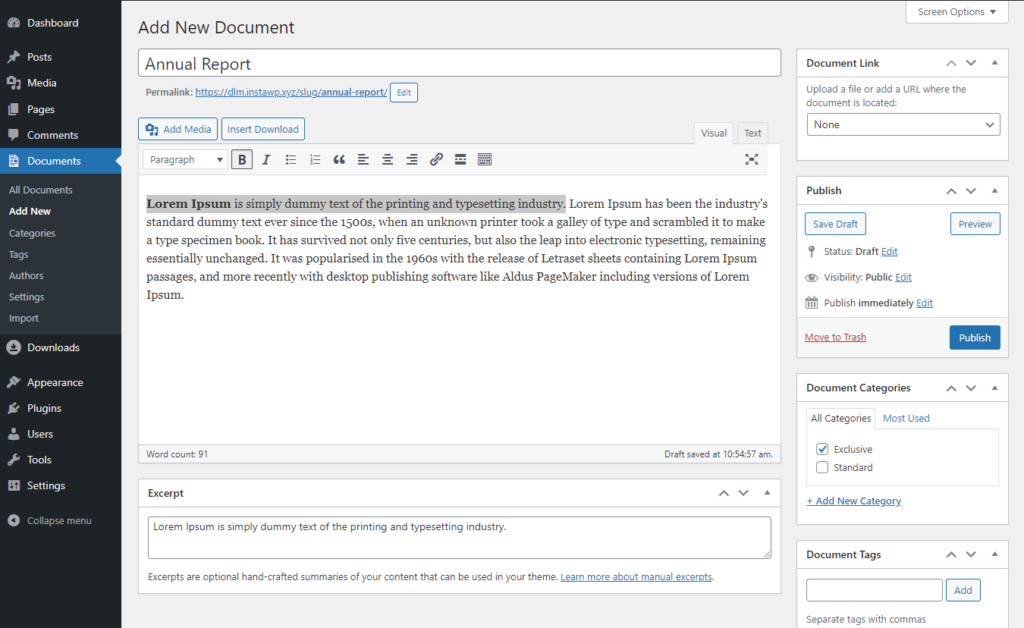Expand the Screen Options panel
1024x628 pixels.
click(957, 12)
